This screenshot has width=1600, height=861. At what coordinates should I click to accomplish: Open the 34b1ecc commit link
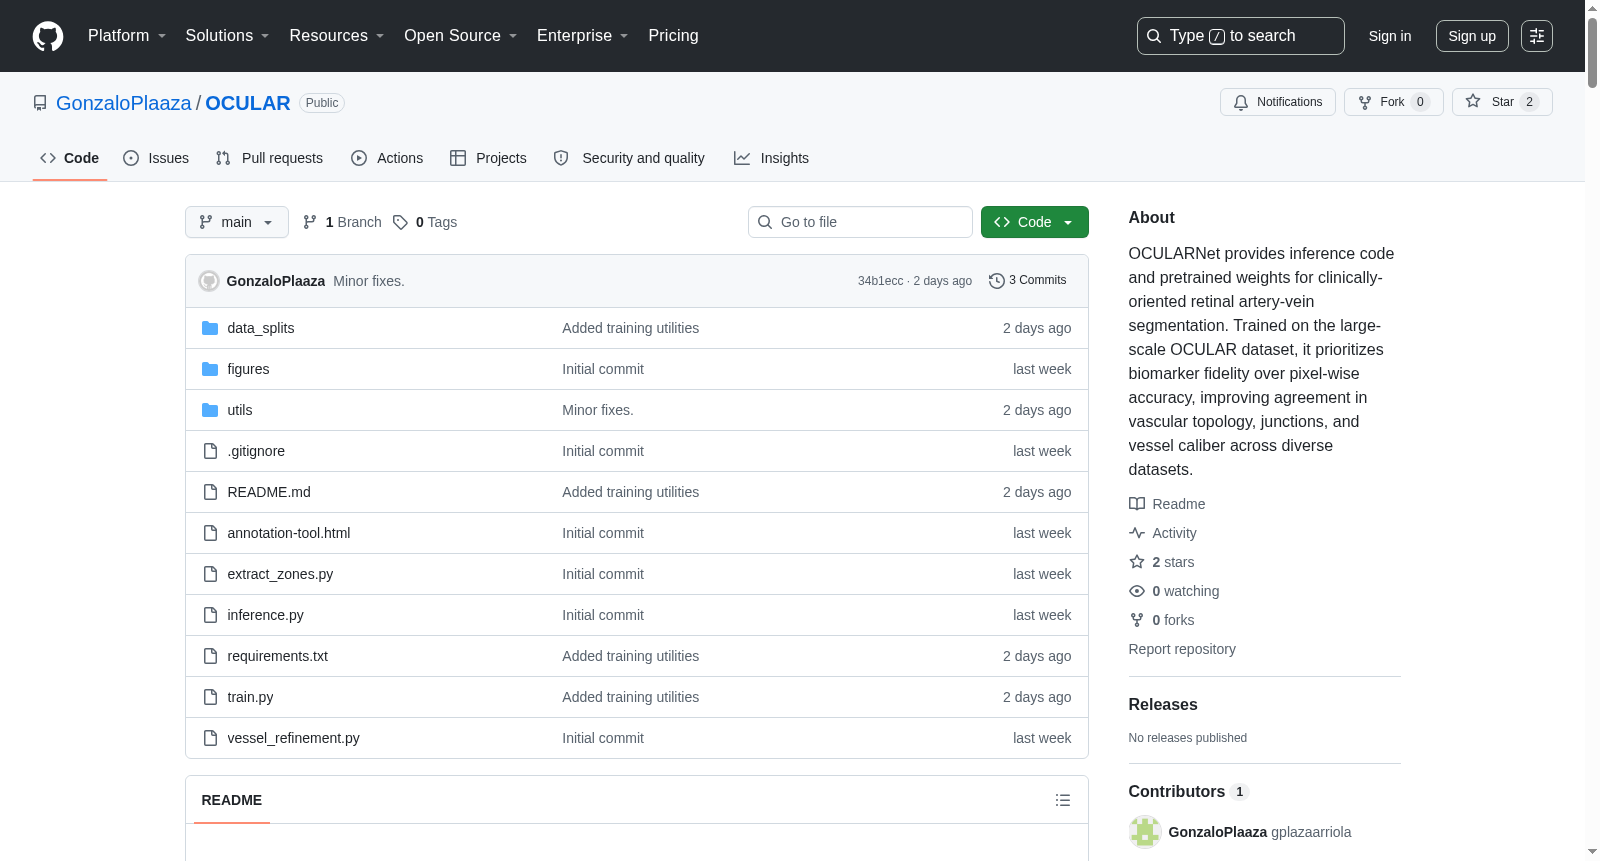(880, 281)
